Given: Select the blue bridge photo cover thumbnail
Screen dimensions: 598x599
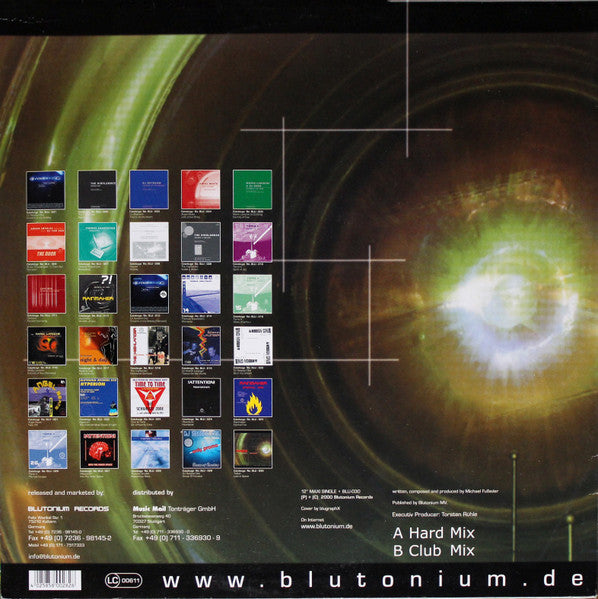Looking at the screenshot, I should [x=201, y=294].
